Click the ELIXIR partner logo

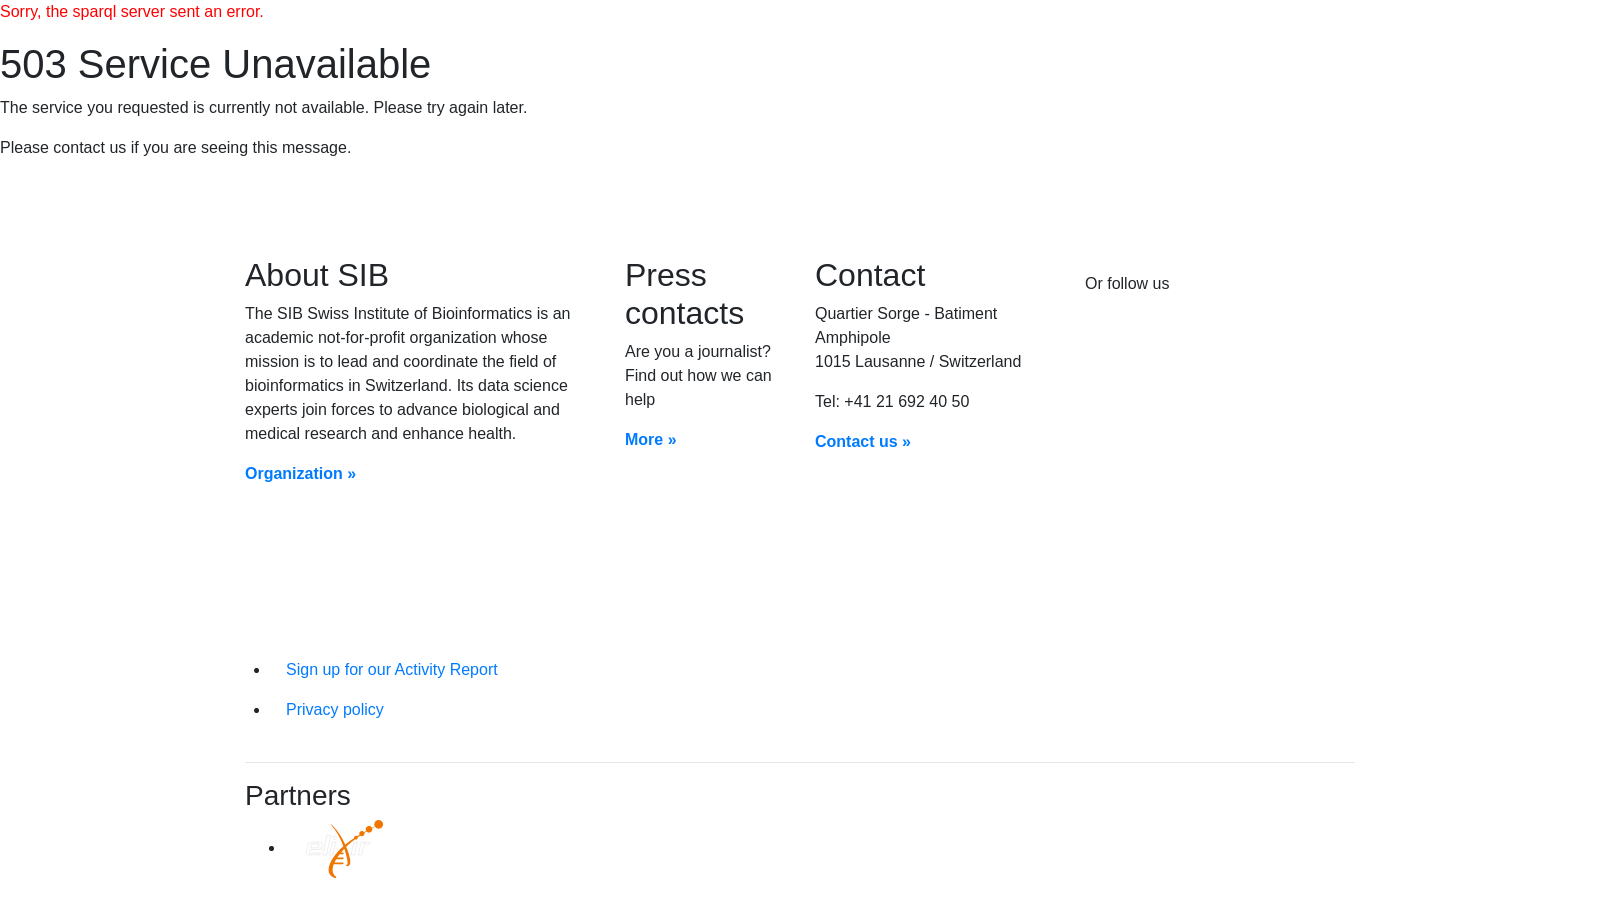pos(344,849)
